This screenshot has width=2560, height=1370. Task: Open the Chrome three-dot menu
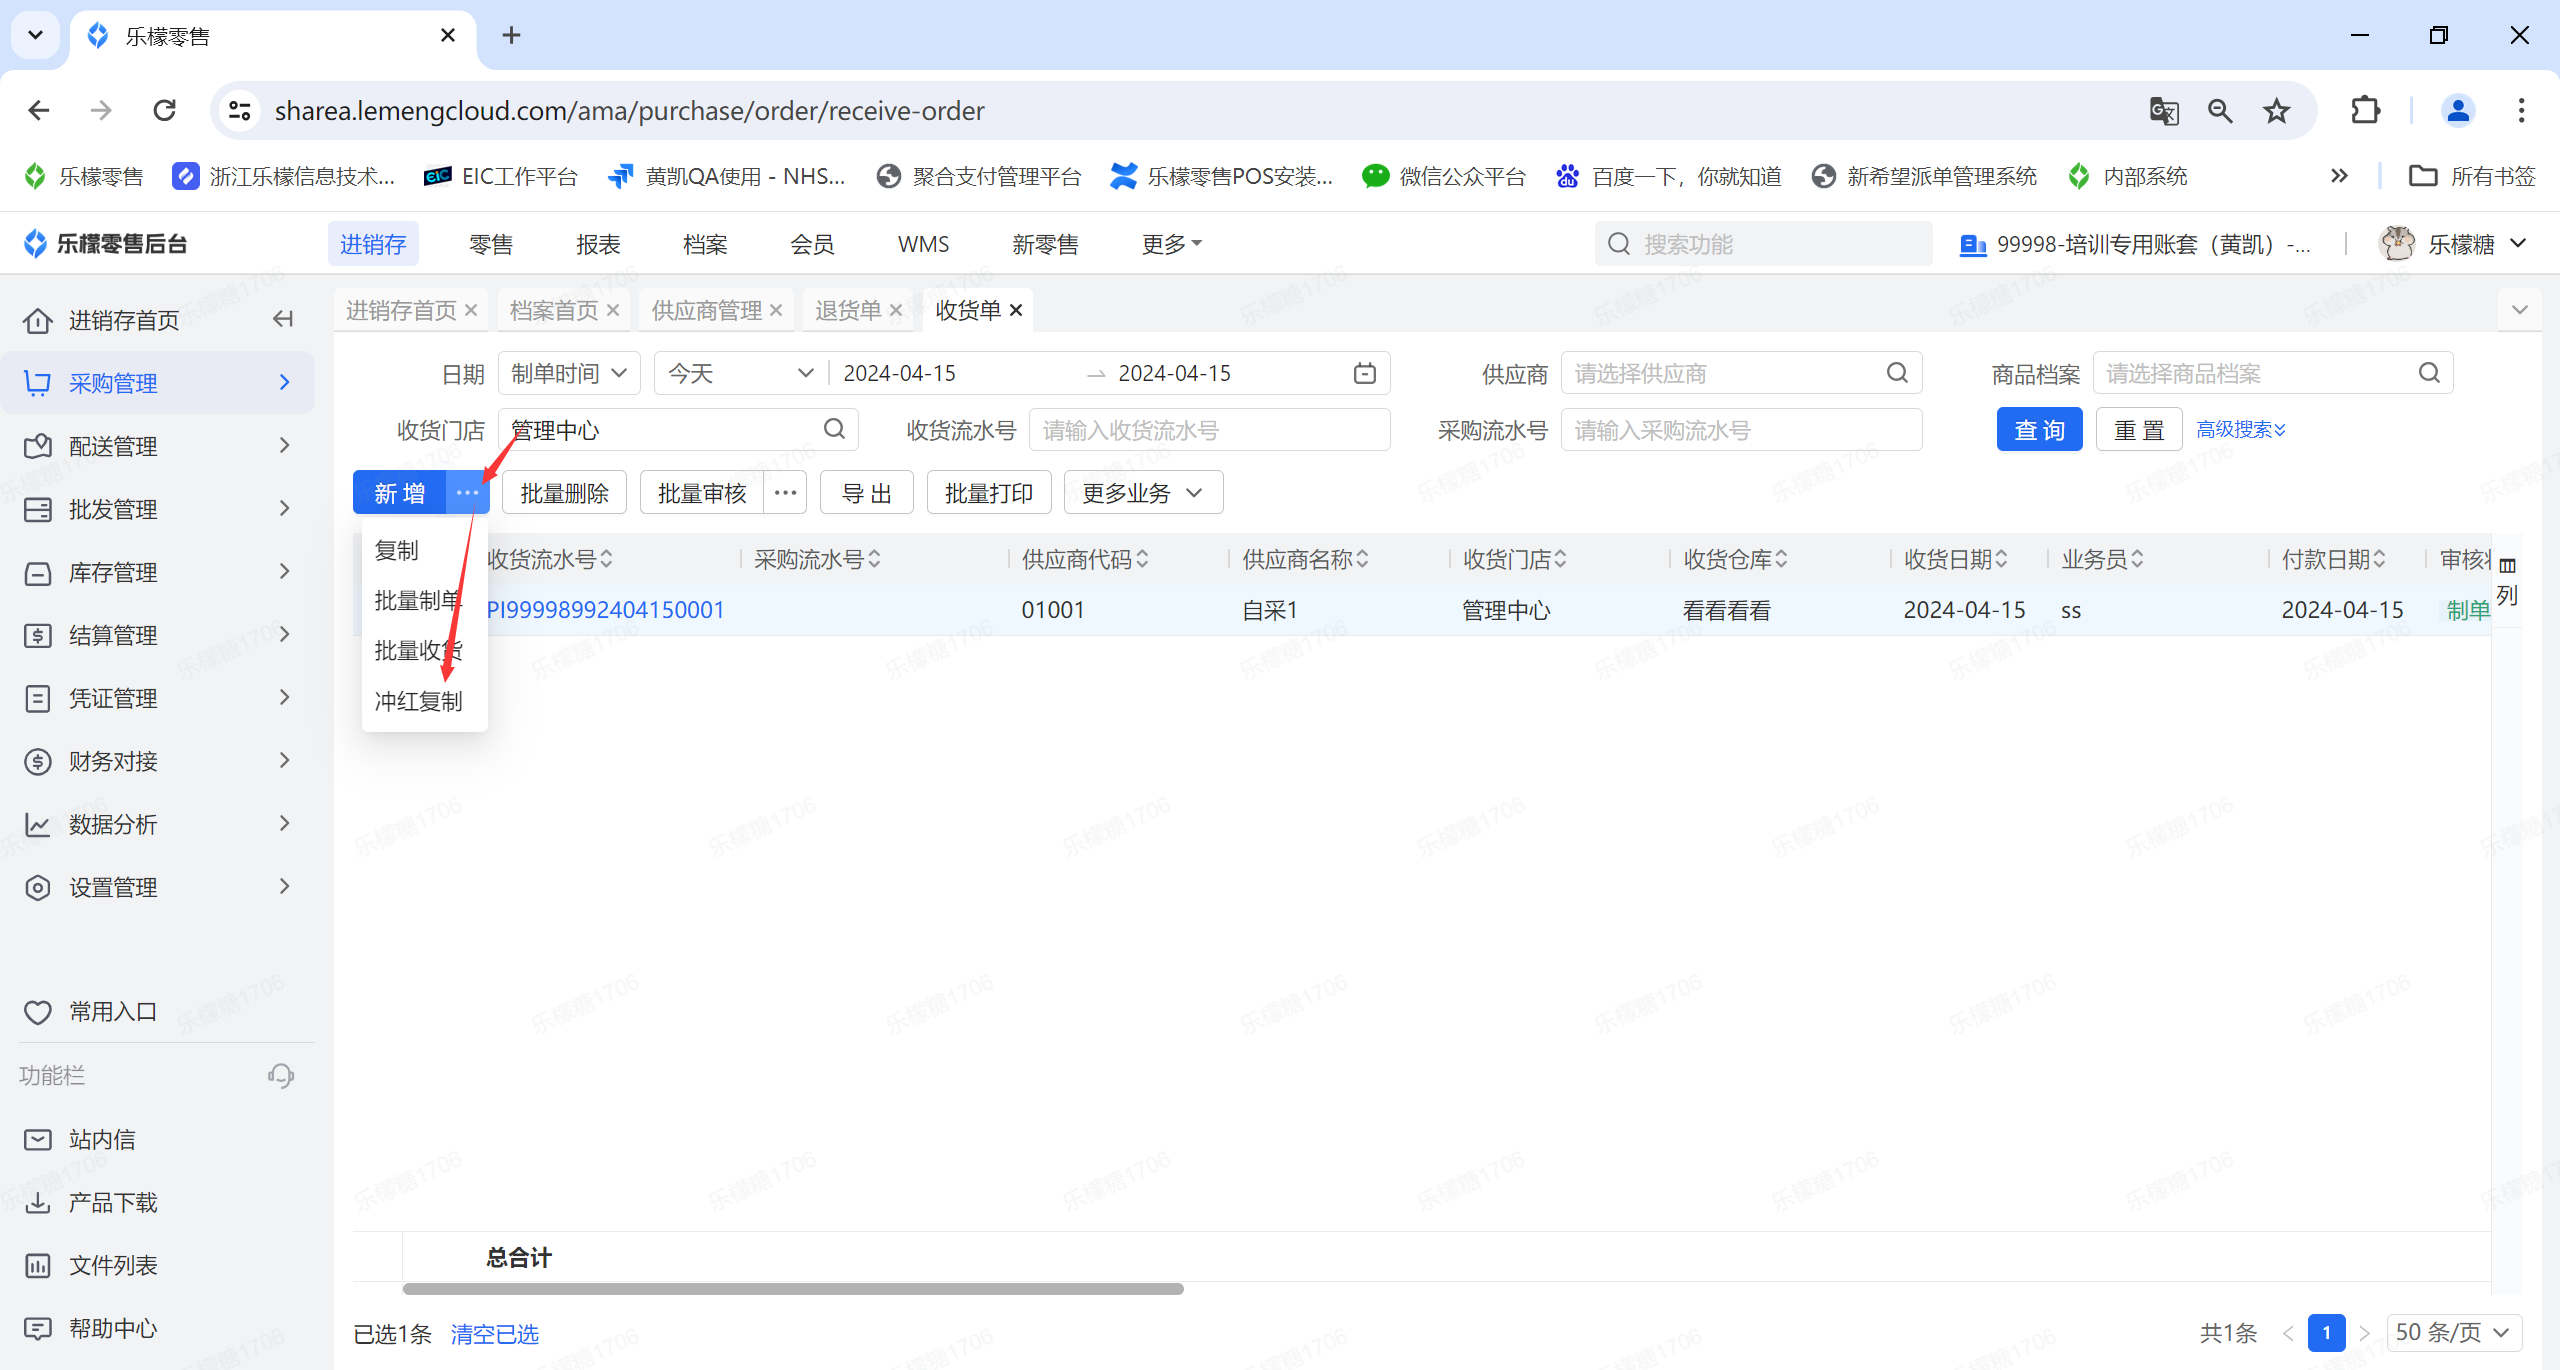point(2521,111)
